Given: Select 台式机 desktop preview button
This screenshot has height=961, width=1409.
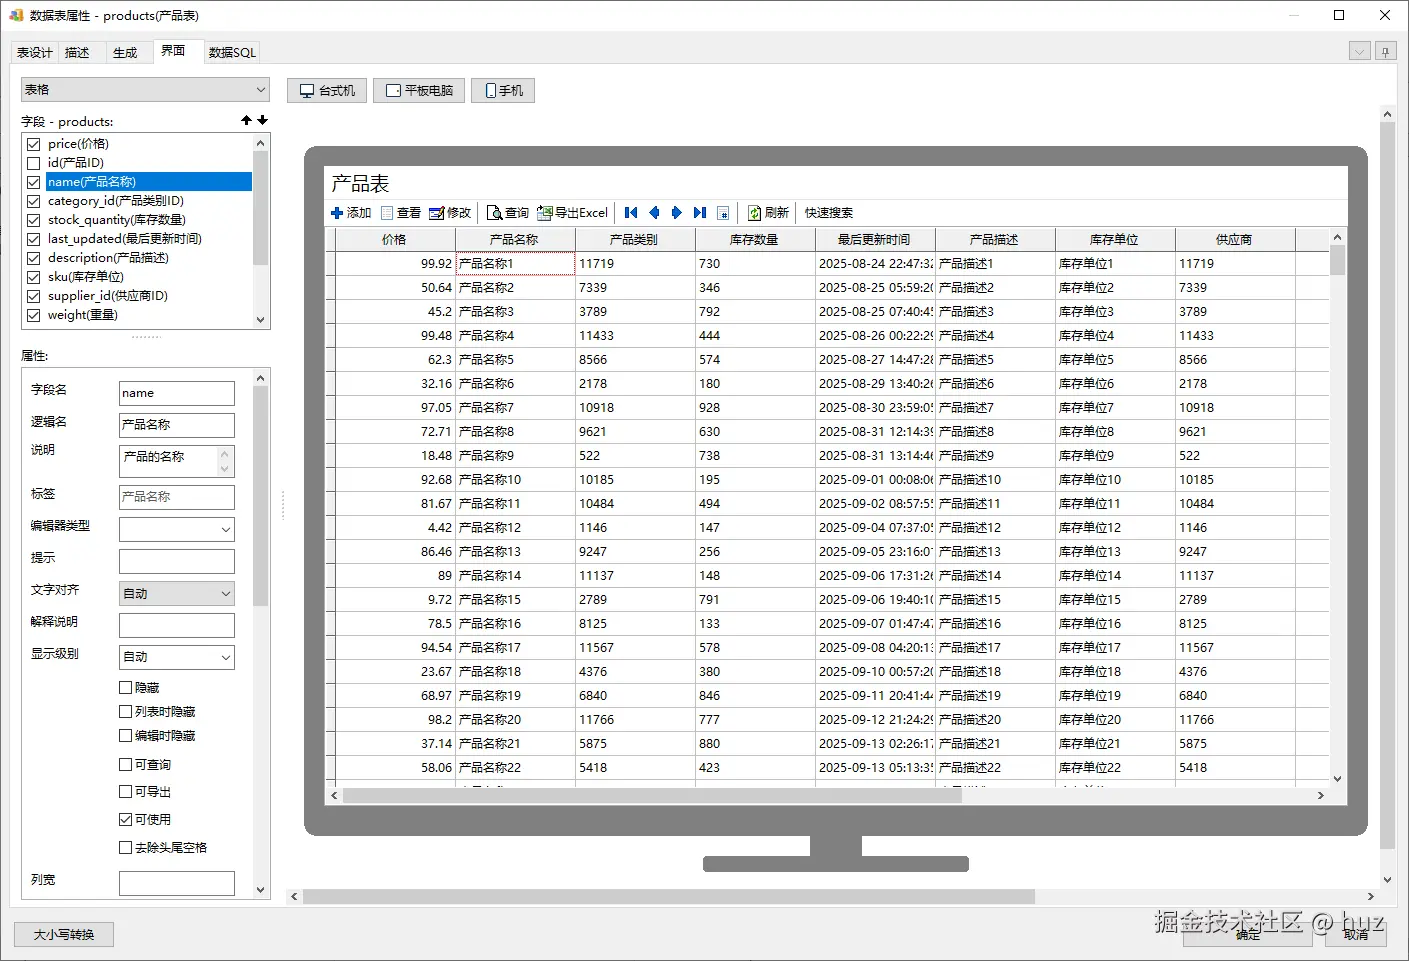Looking at the screenshot, I should (x=328, y=90).
